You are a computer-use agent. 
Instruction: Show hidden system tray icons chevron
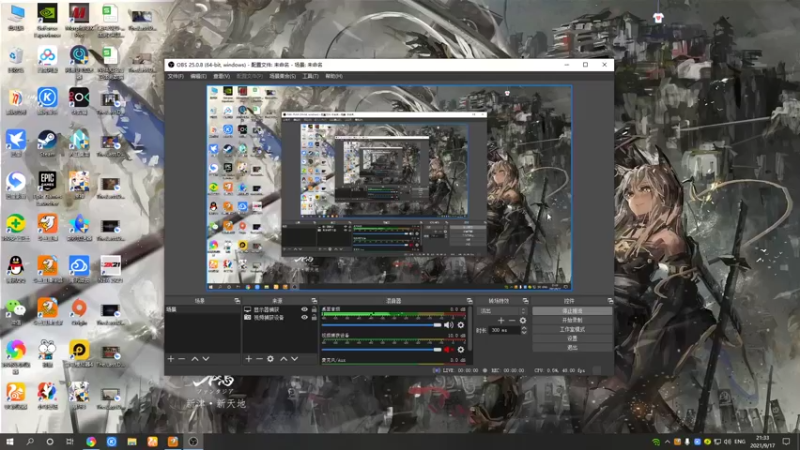click(x=667, y=441)
